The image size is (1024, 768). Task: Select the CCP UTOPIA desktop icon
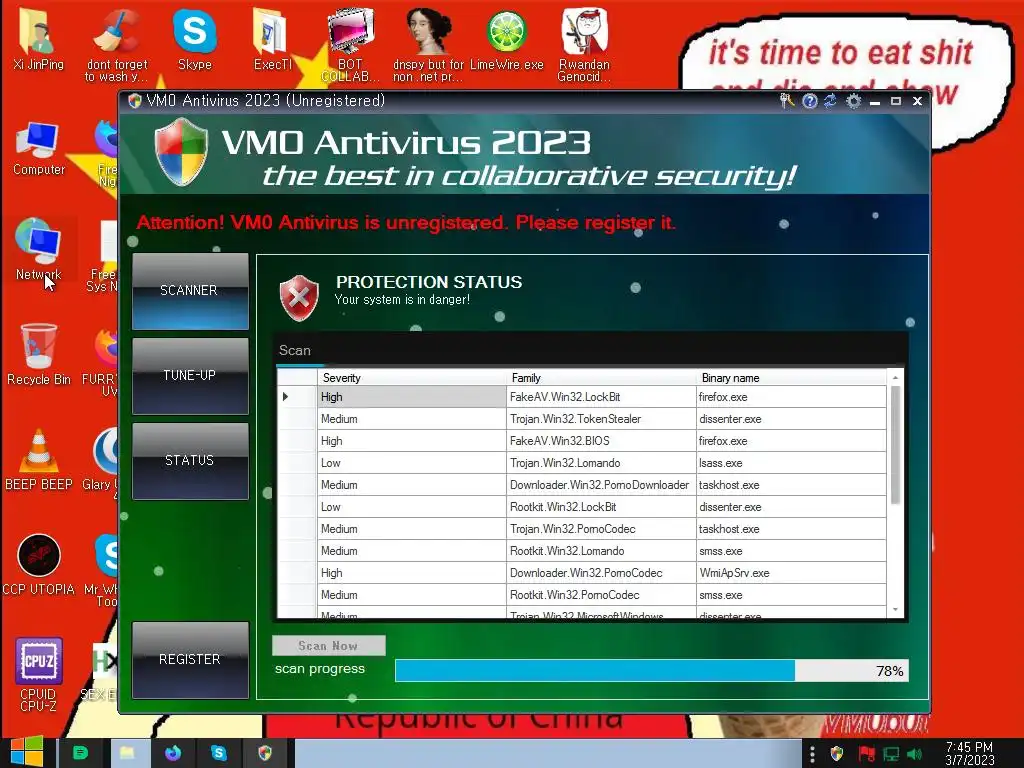click(x=39, y=565)
